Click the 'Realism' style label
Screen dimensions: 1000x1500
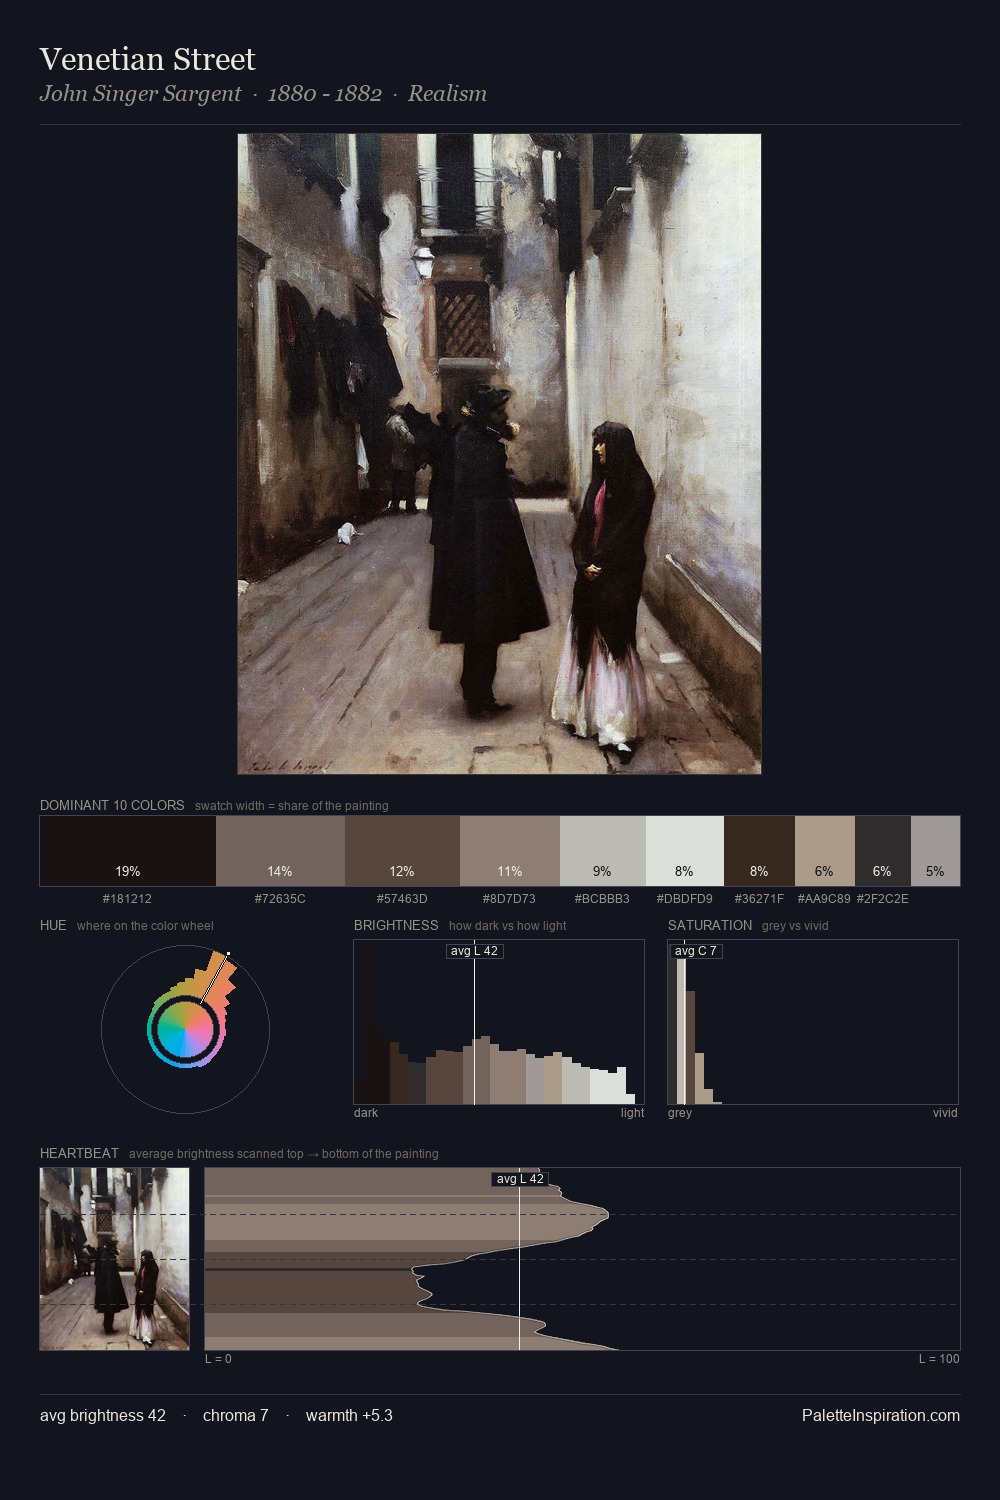(447, 94)
